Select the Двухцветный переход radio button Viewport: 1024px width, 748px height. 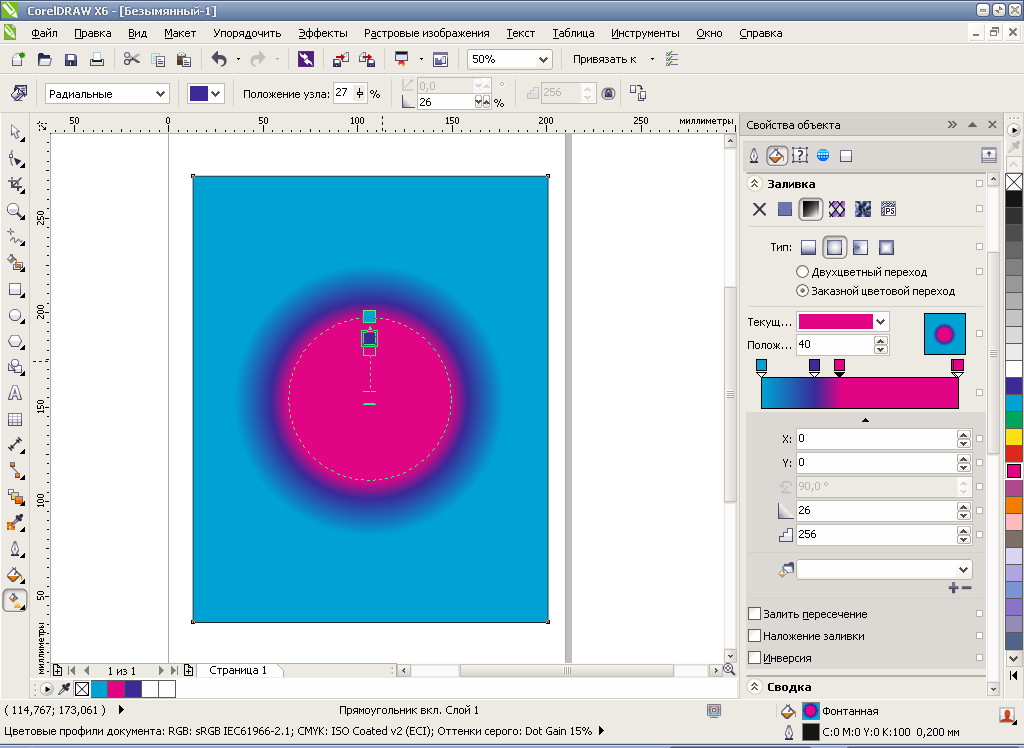coord(802,272)
